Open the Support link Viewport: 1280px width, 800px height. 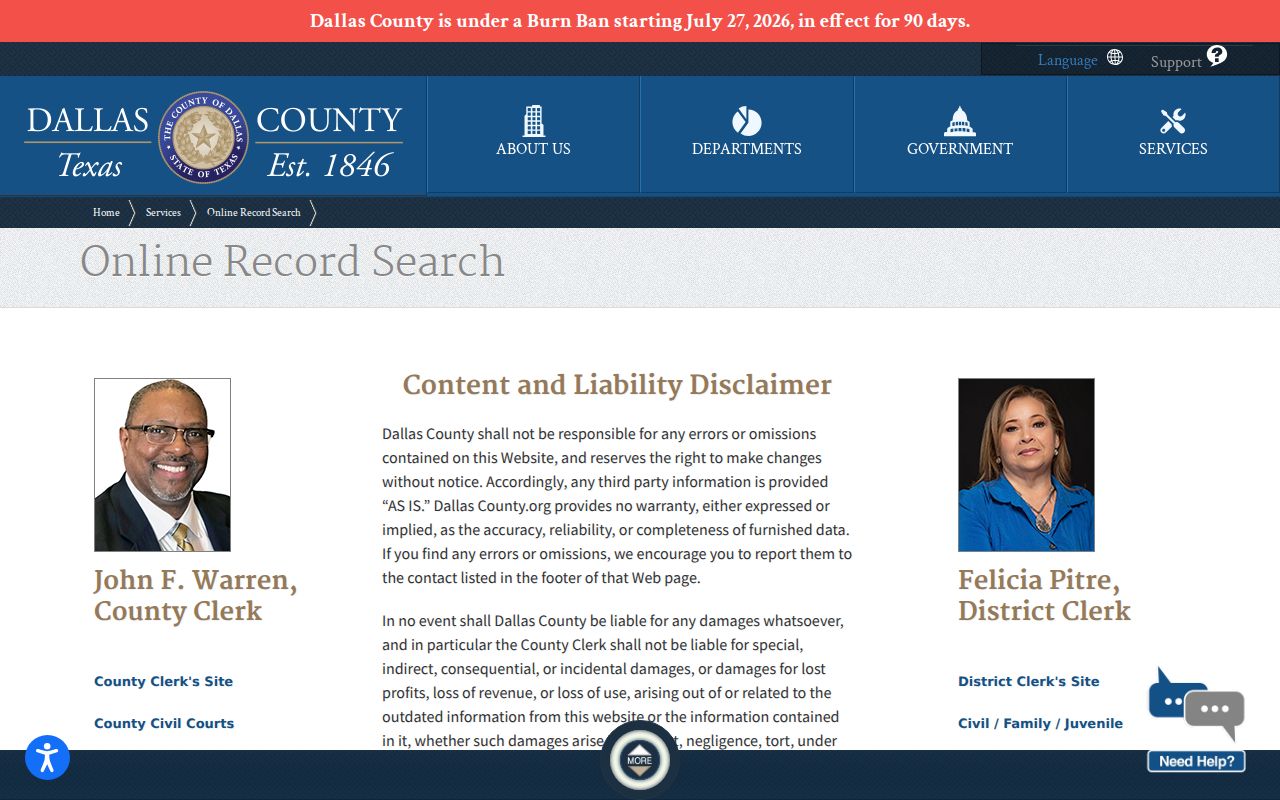[1176, 62]
